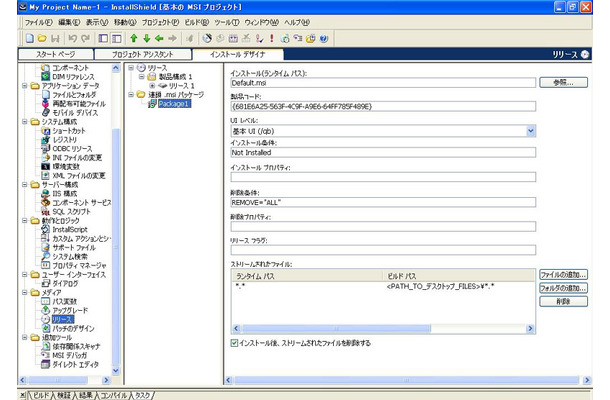Screen dimensions: 610x400
Task: Expand the リリース 1 node
Action: coord(152,86)
